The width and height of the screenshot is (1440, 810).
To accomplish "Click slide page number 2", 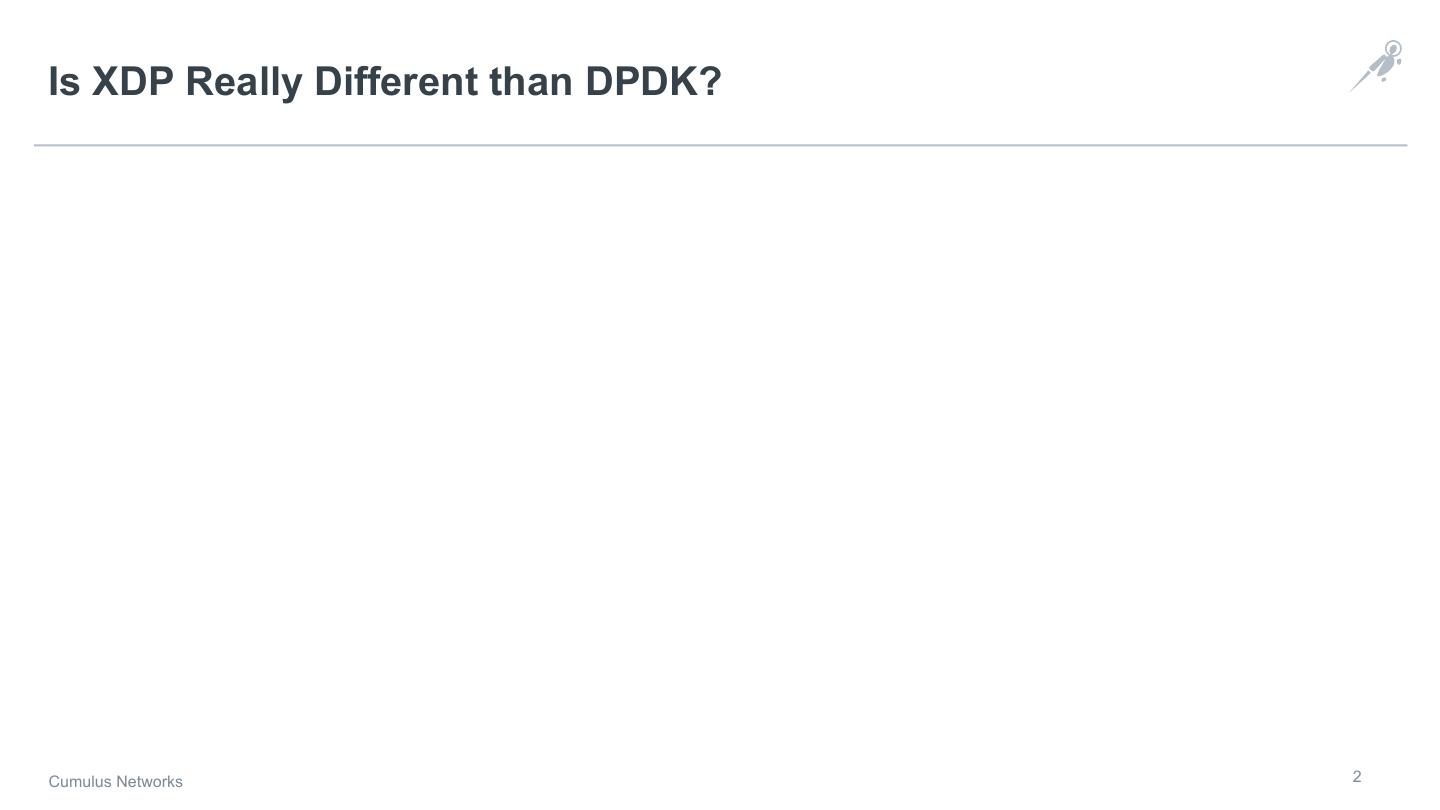I will click(x=1357, y=777).
